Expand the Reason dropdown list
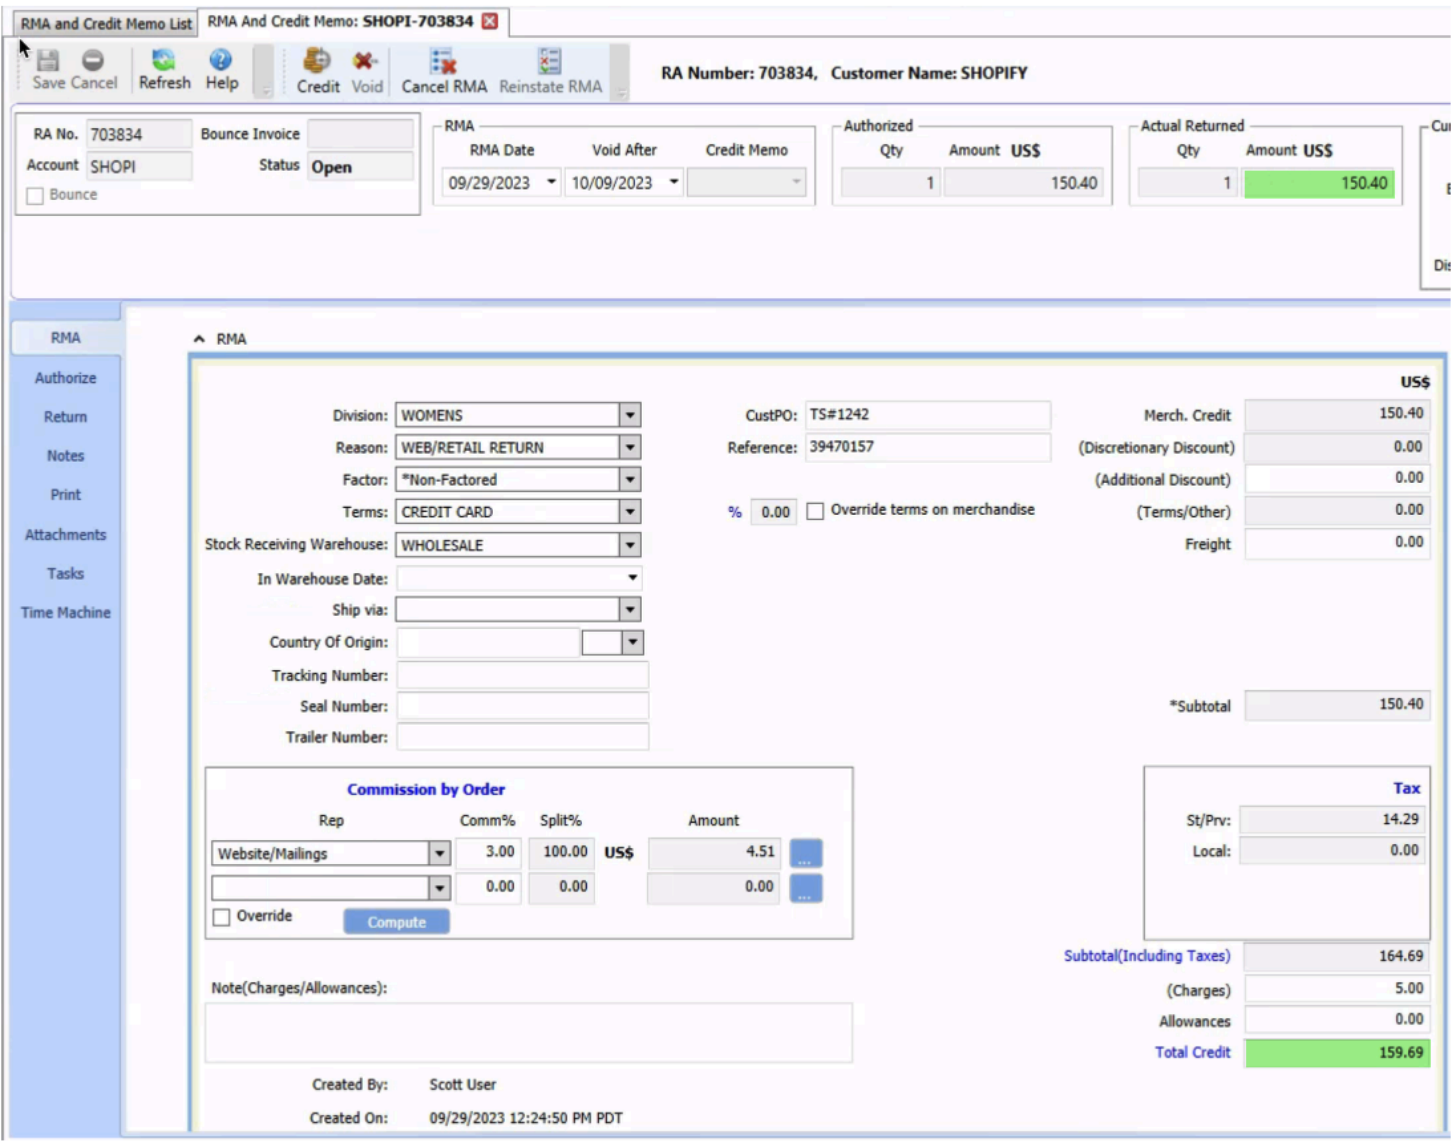The width and height of the screenshot is (1454, 1142). (x=629, y=448)
